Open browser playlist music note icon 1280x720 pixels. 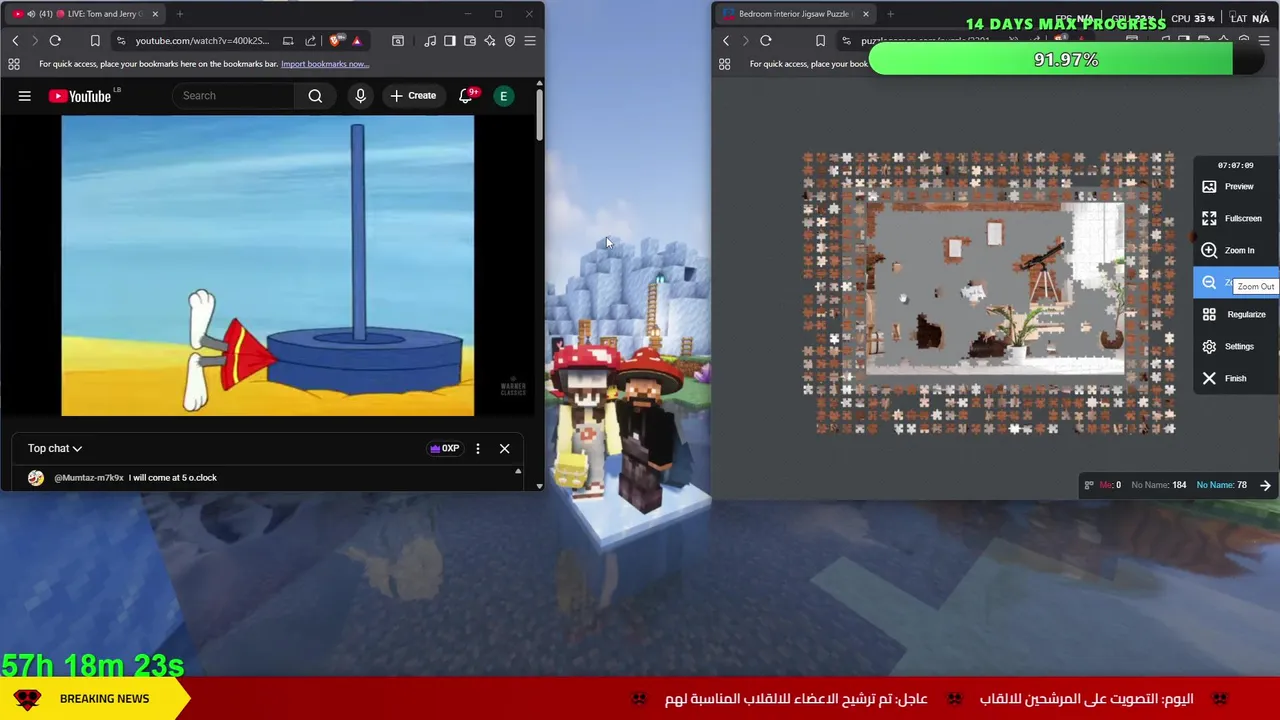[430, 41]
